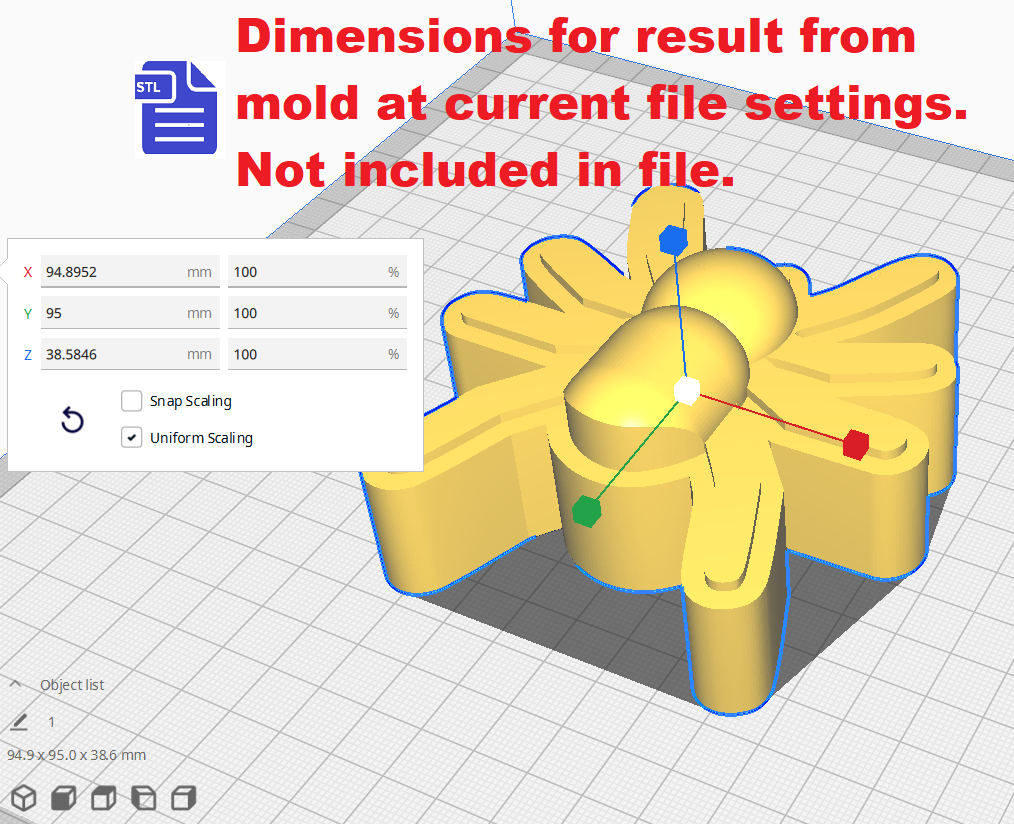Screen dimensions: 1014x824
Task: Select the left side view cube icon
Action: (143, 798)
